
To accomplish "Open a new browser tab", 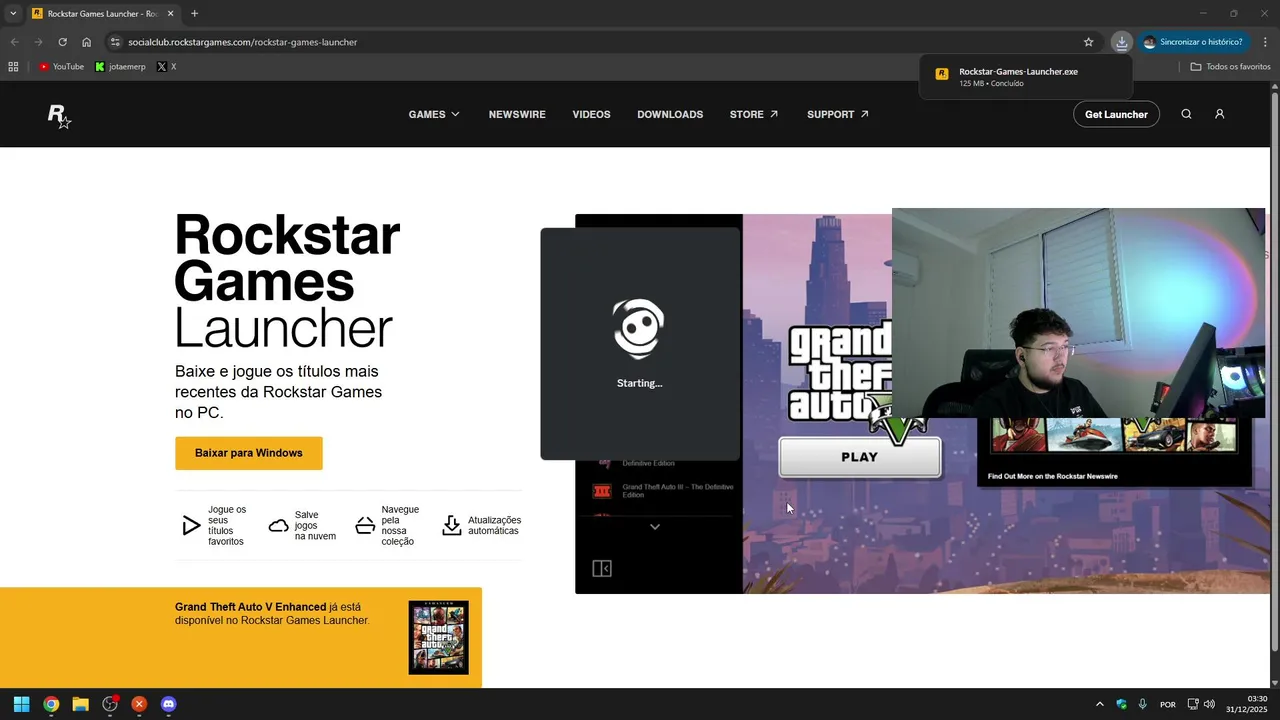I will point(194,14).
